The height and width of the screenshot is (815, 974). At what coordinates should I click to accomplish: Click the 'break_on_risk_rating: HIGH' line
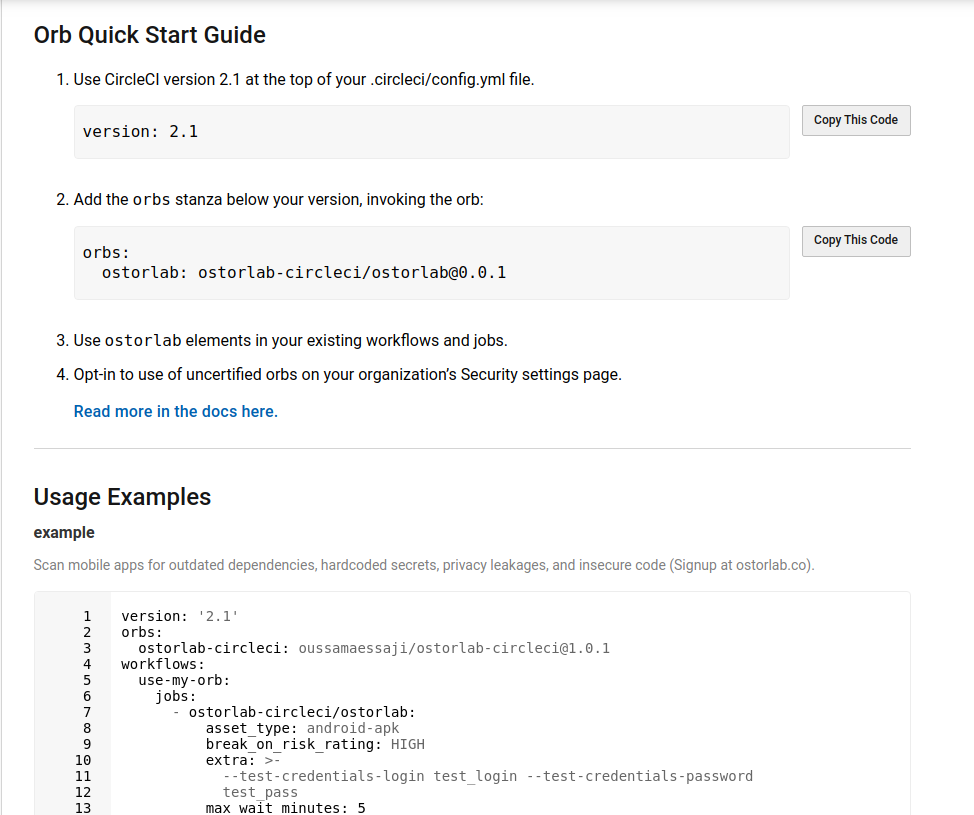coord(315,745)
